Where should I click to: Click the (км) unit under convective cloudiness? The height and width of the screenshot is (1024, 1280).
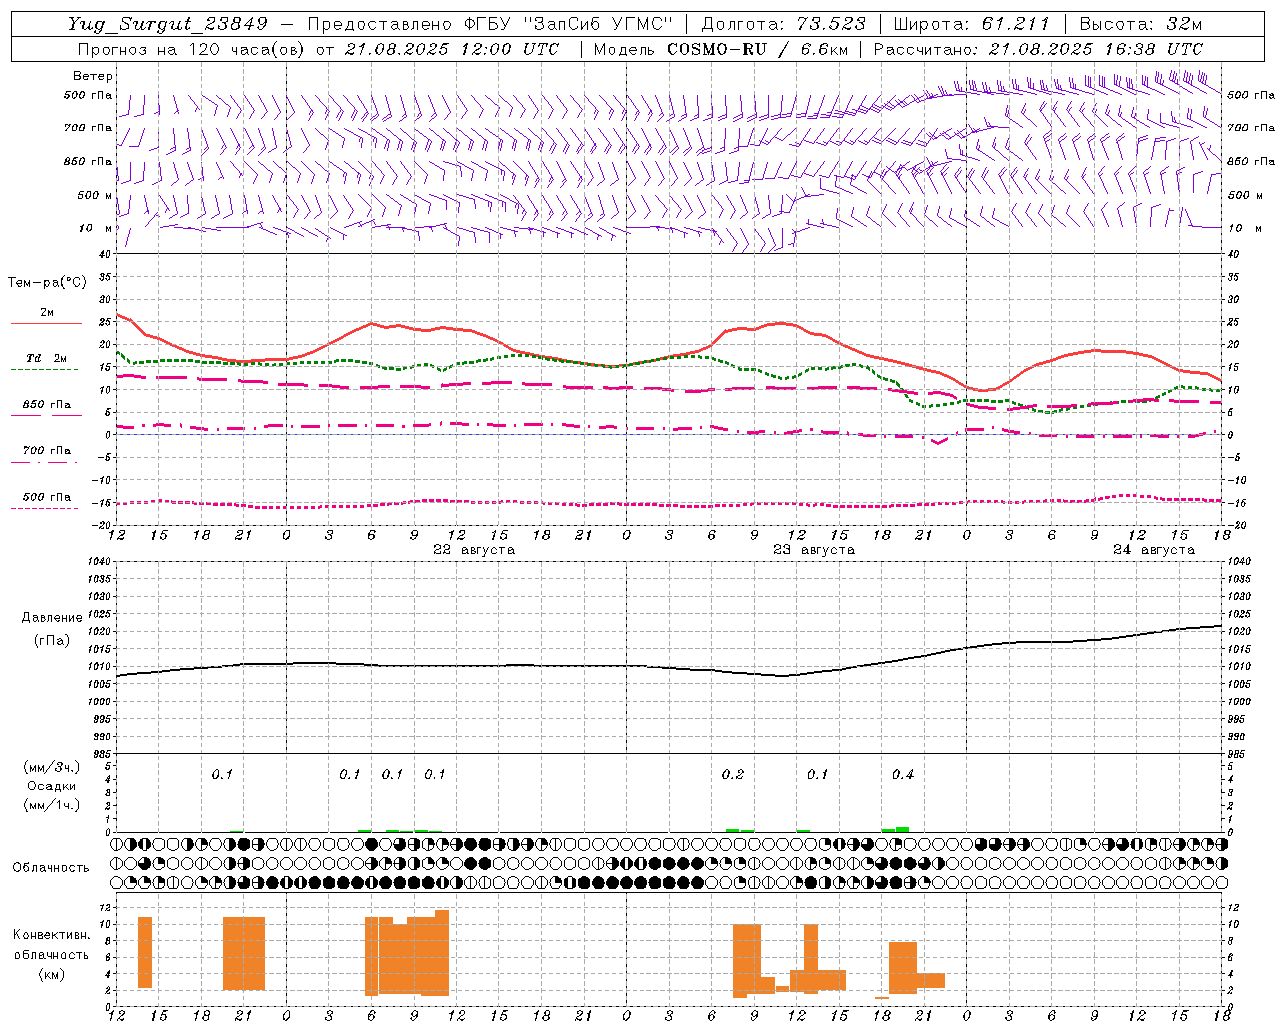52,974
